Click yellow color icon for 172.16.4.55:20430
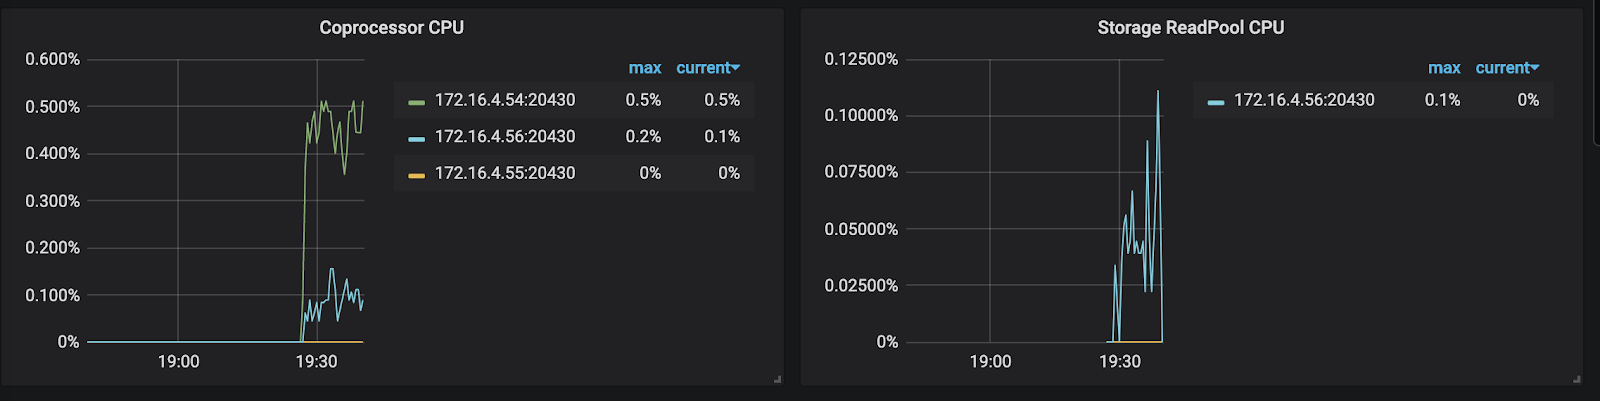 (417, 175)
